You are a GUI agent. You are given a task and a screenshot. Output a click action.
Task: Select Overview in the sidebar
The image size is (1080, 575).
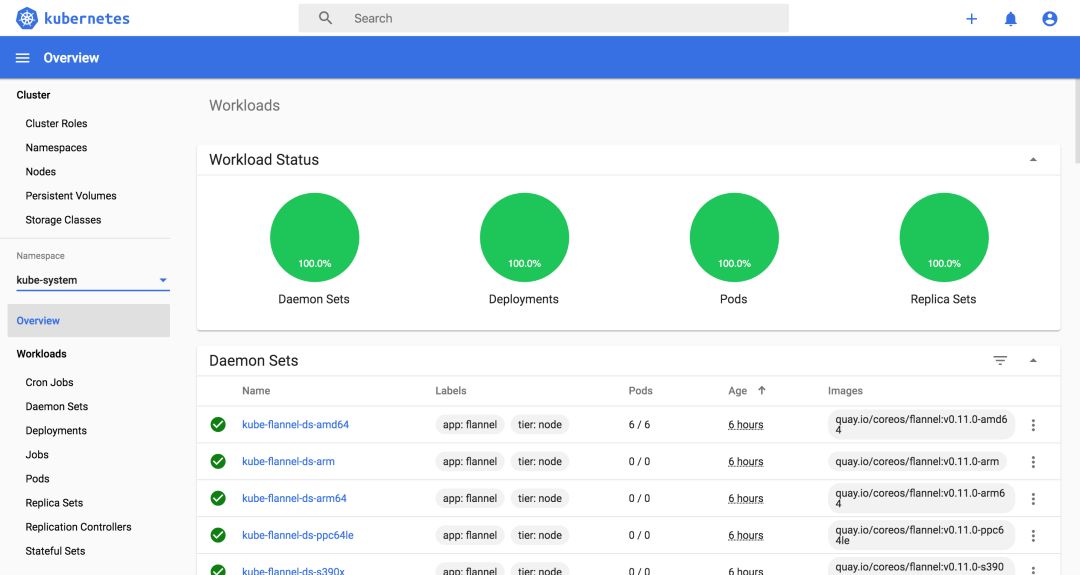pos(89,321)
